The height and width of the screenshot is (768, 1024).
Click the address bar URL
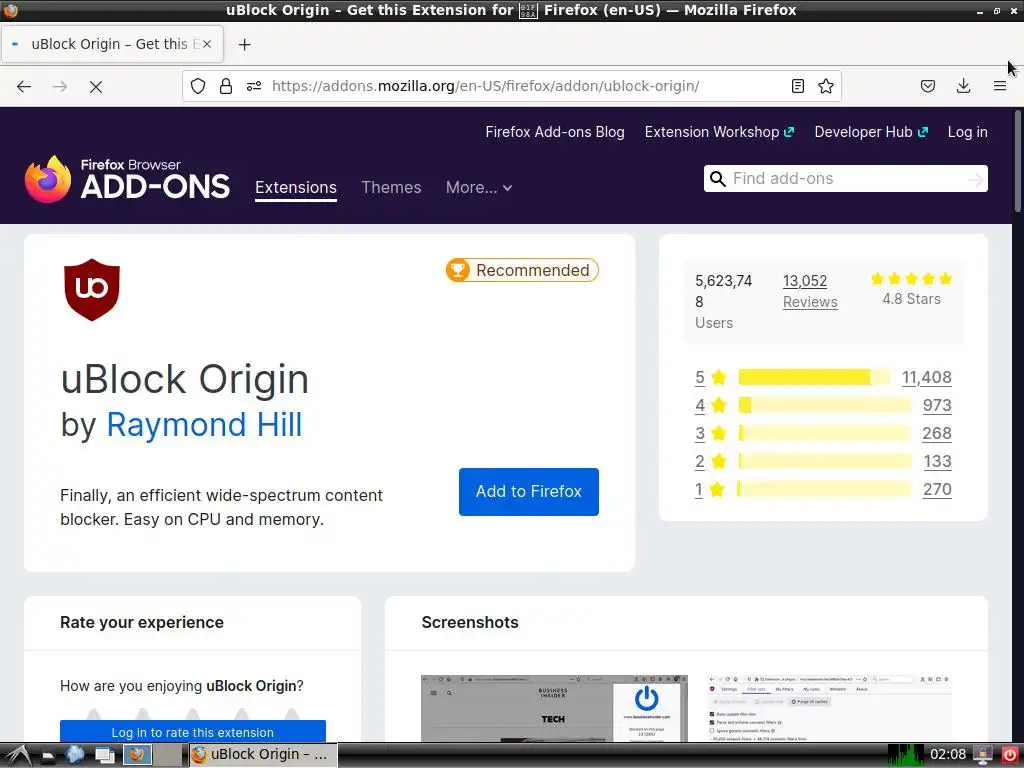tap(485, 86)
